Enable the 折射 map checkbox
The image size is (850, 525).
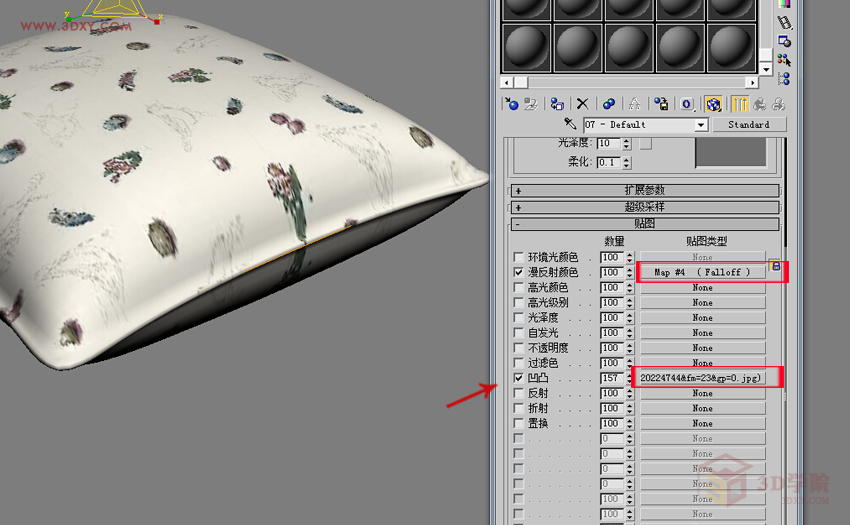tap(519, 408)
